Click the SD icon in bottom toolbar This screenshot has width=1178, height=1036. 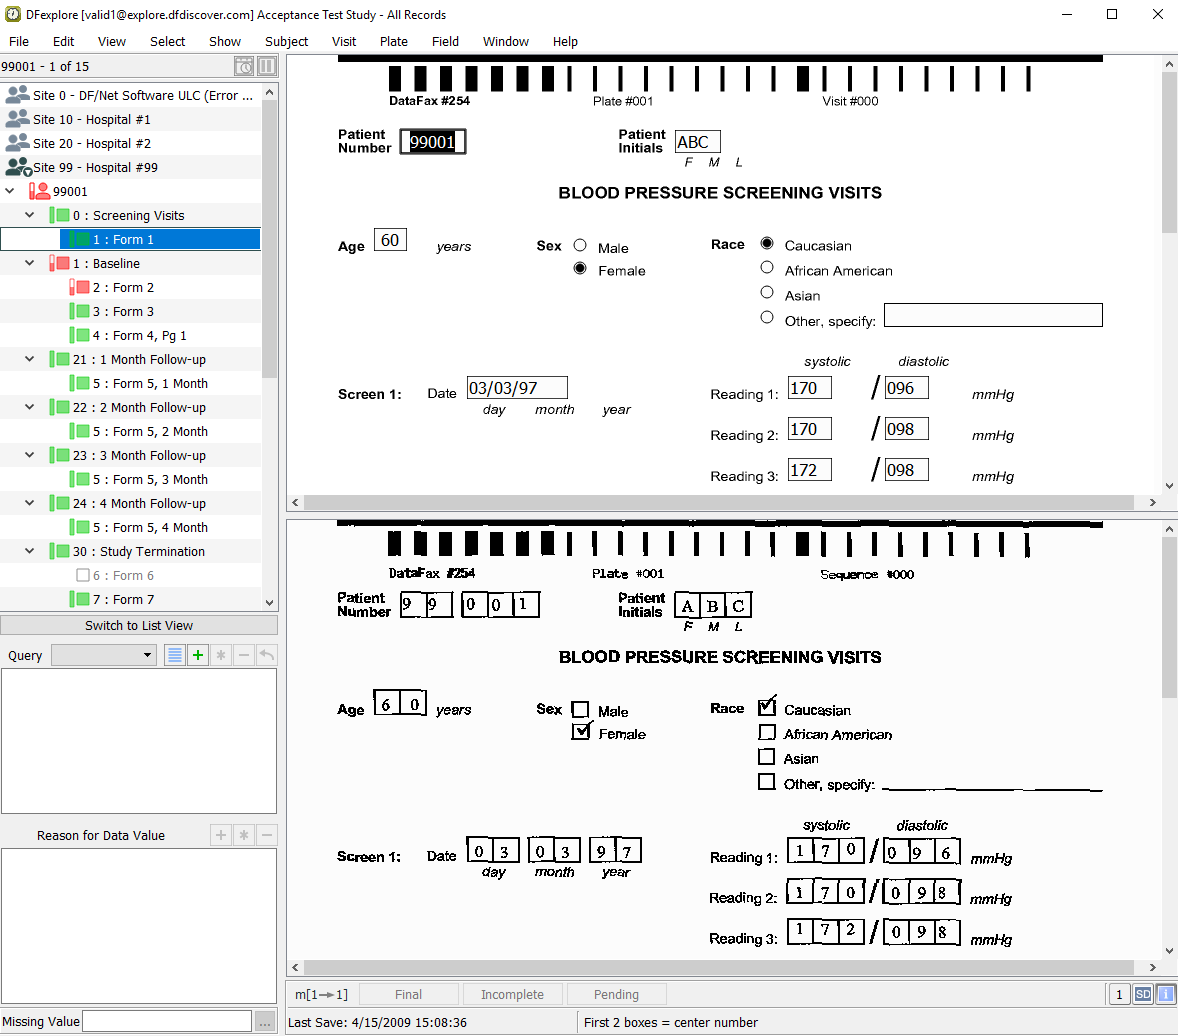click(1142, 994)
